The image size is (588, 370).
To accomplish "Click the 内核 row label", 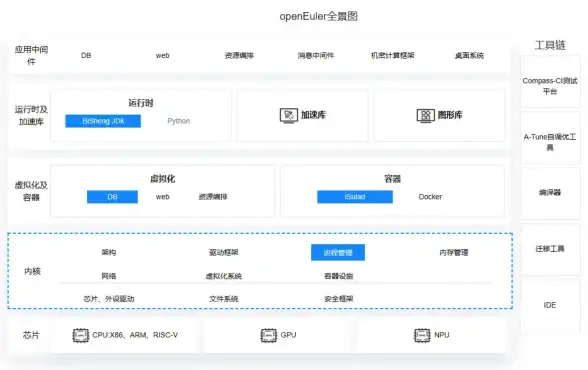I will coord(32,271).
